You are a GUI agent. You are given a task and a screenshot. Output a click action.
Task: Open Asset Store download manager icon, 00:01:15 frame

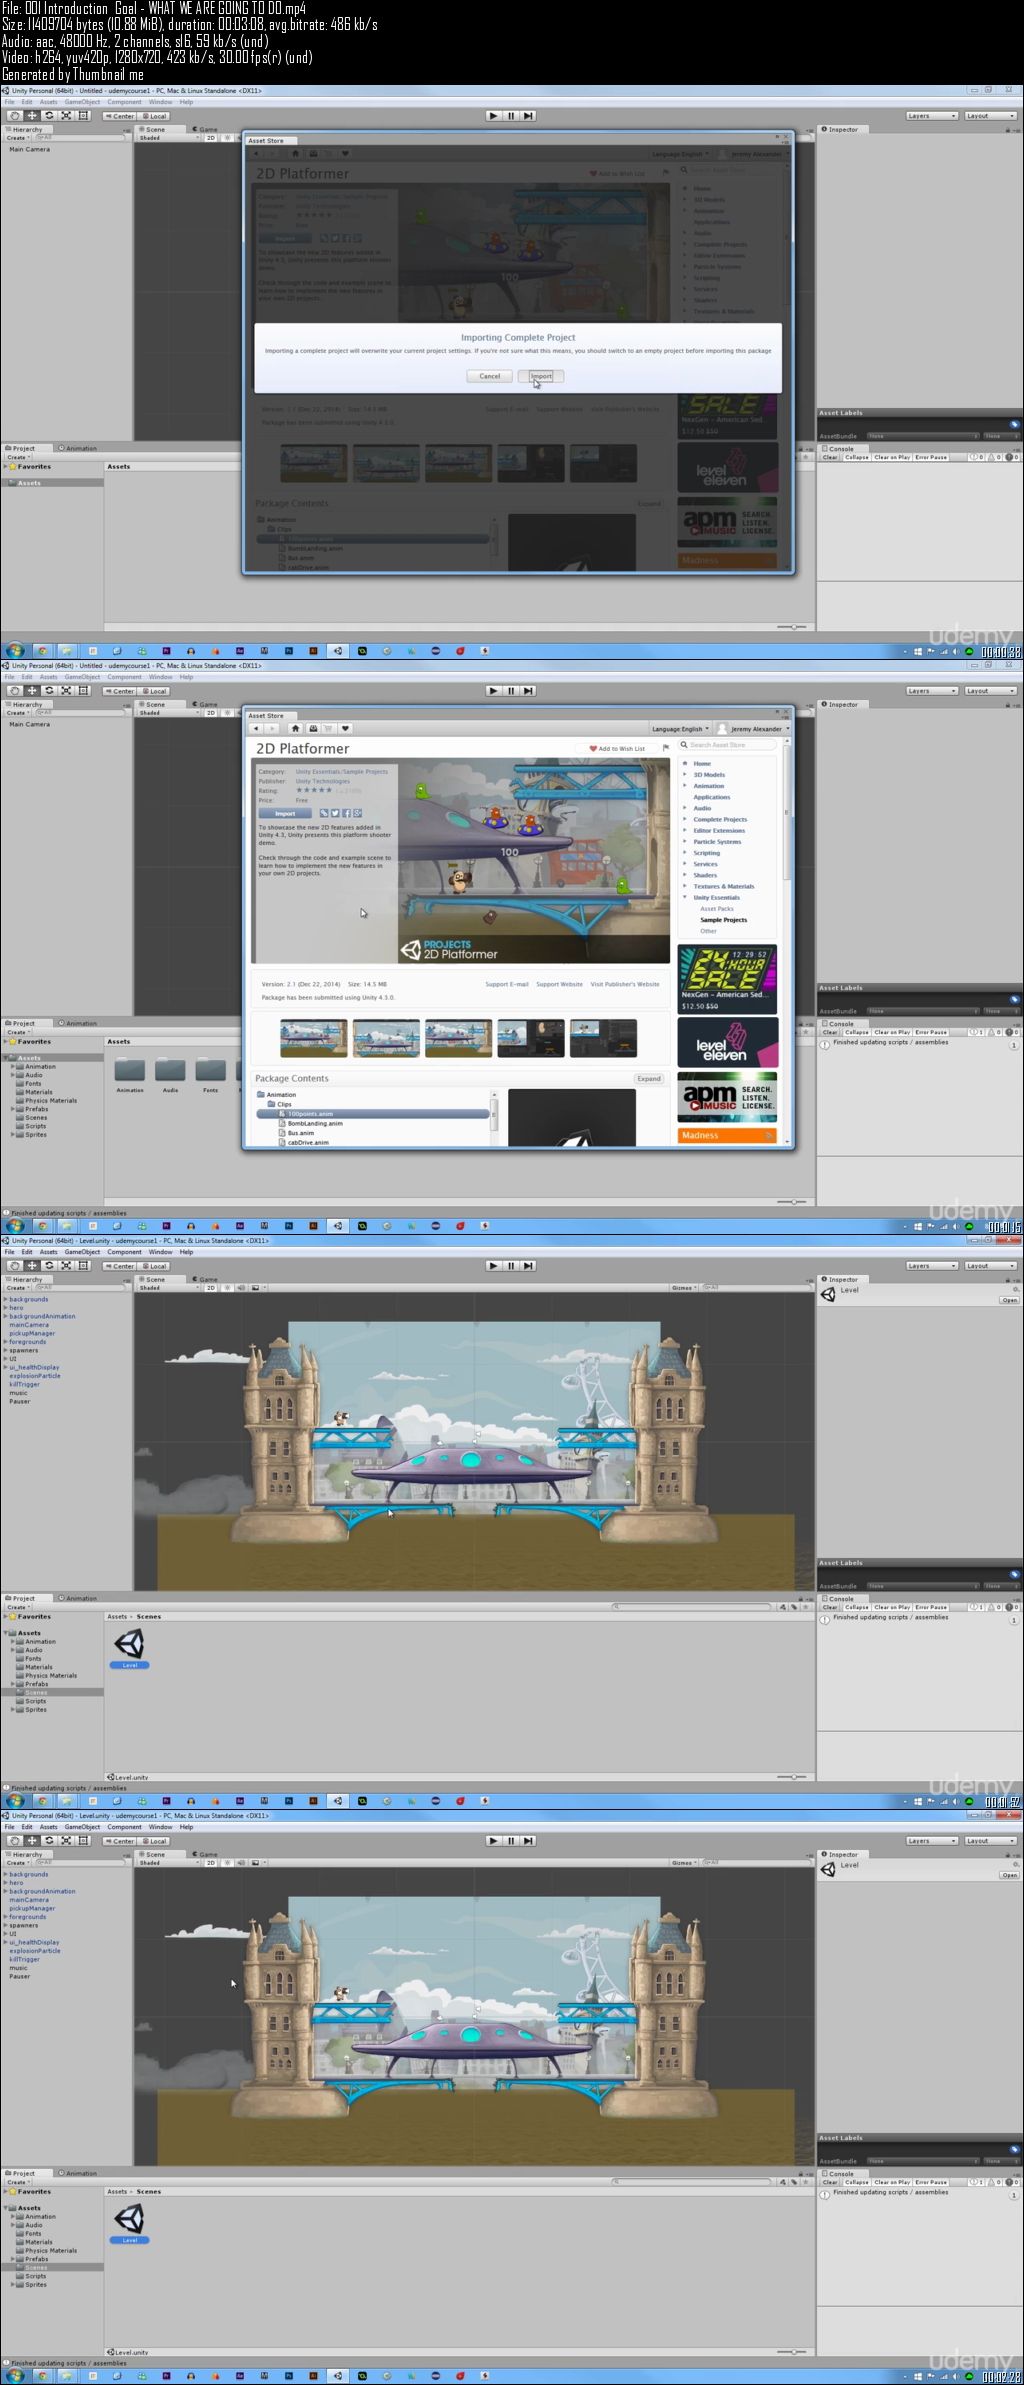pos(312,728)
